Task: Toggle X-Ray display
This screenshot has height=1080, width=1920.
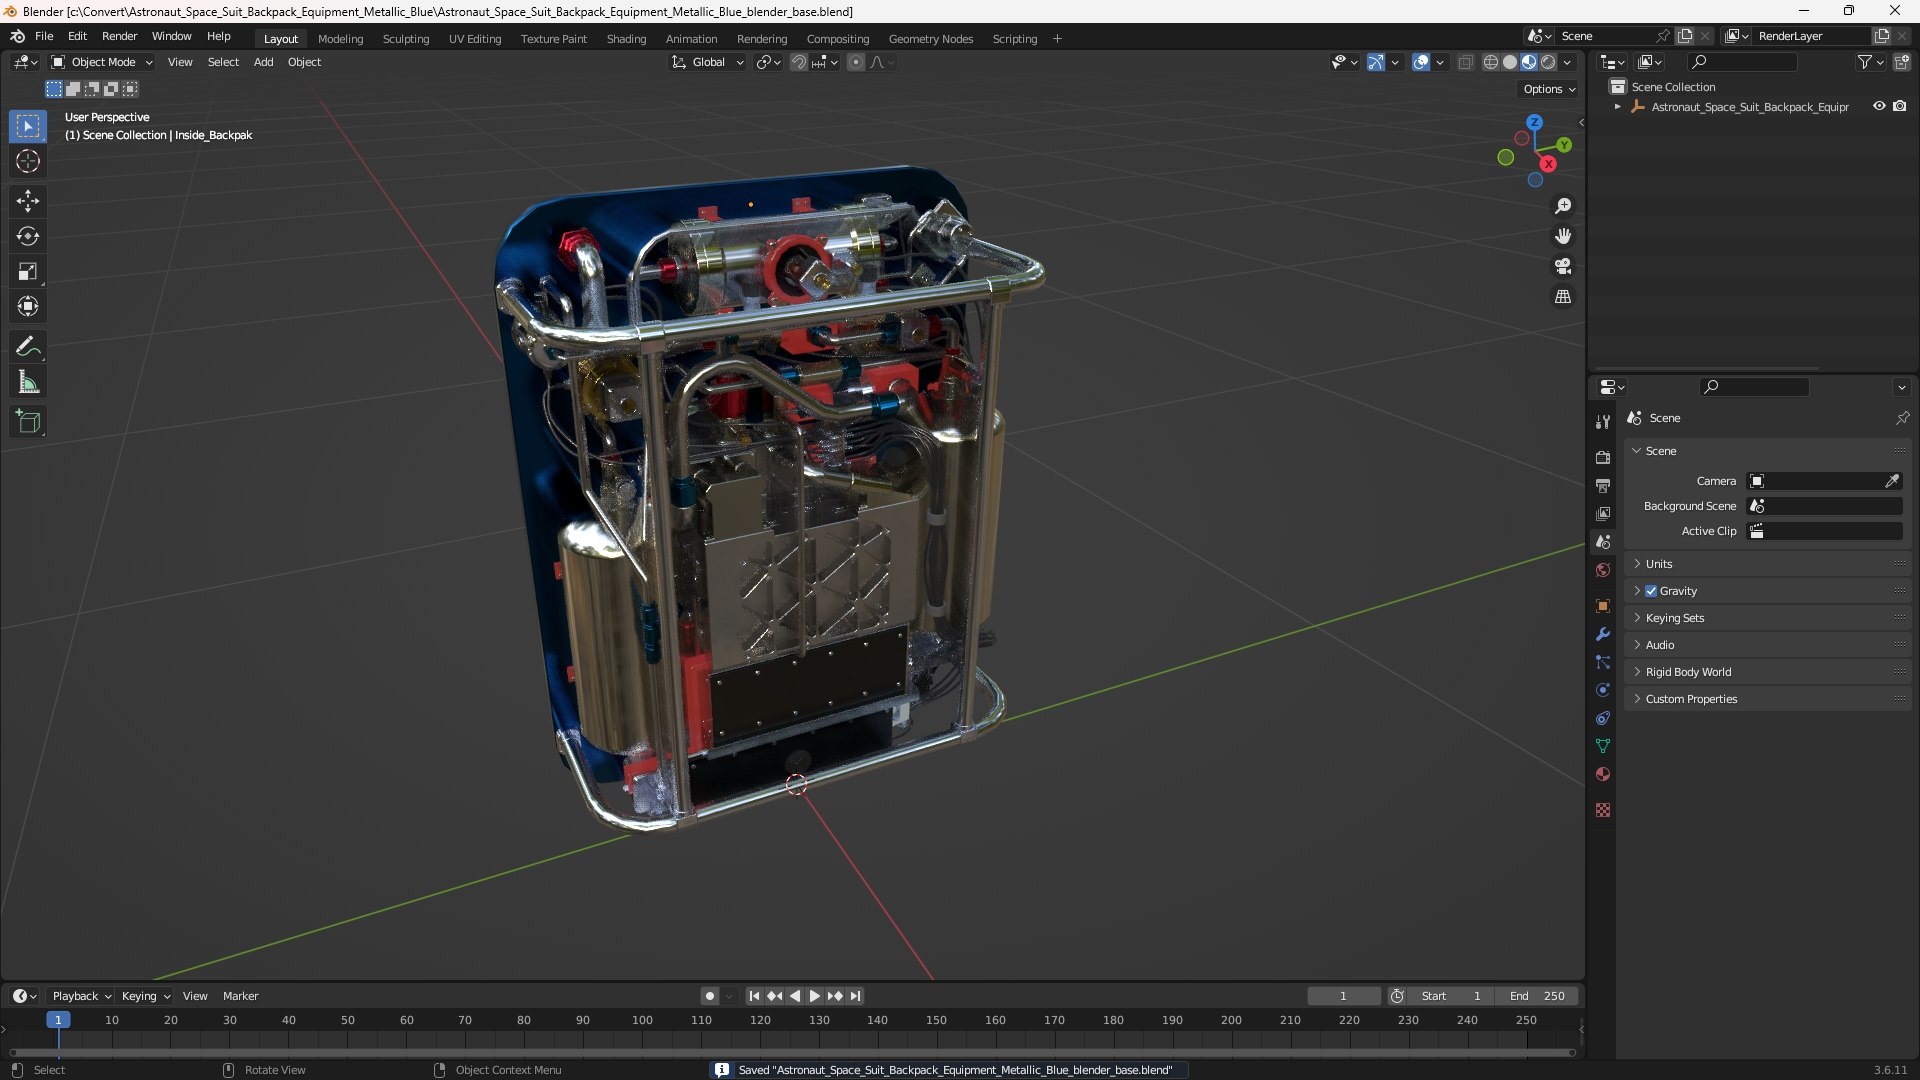Action: pos(1466,62)
